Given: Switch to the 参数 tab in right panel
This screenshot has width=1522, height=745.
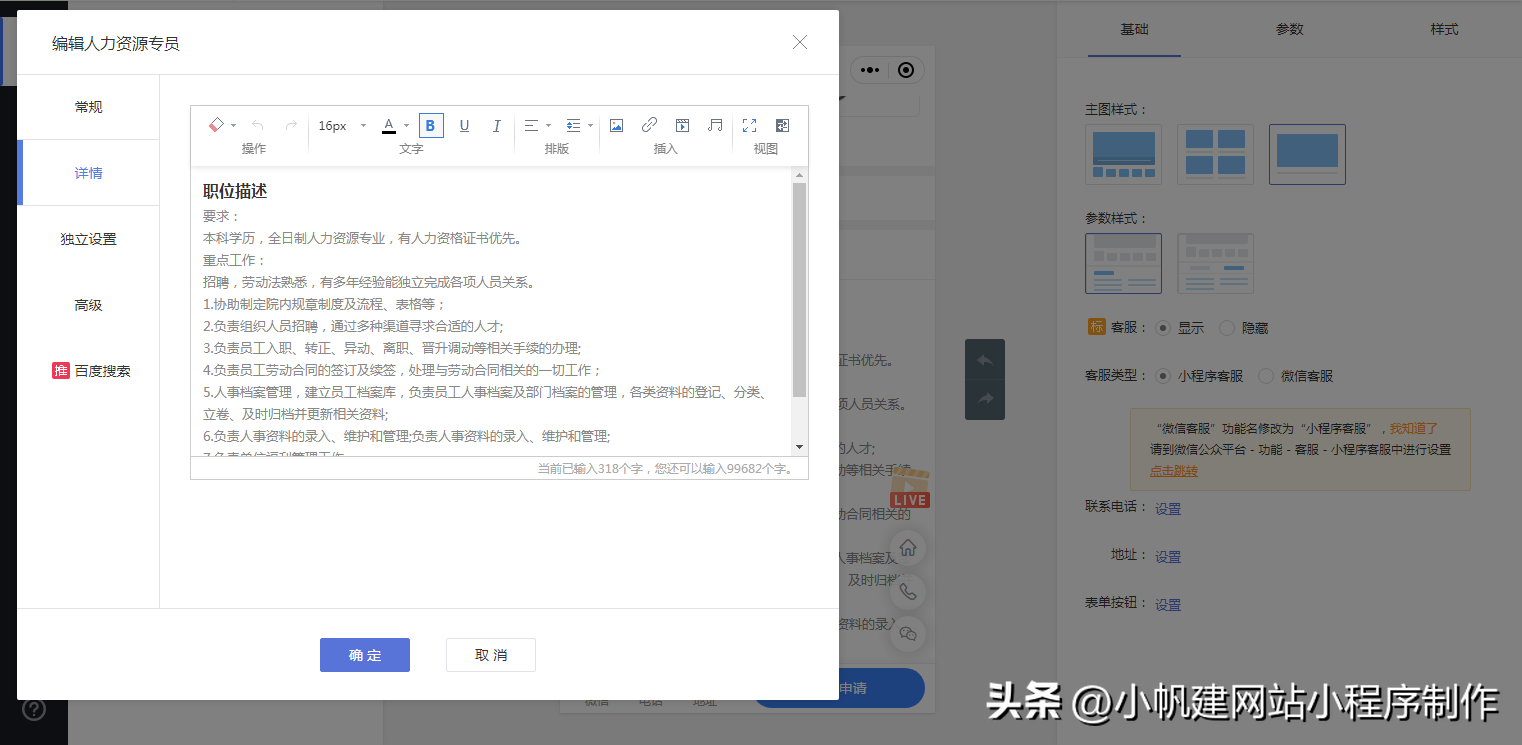Looking at the screenshot, I should 1290,29.
